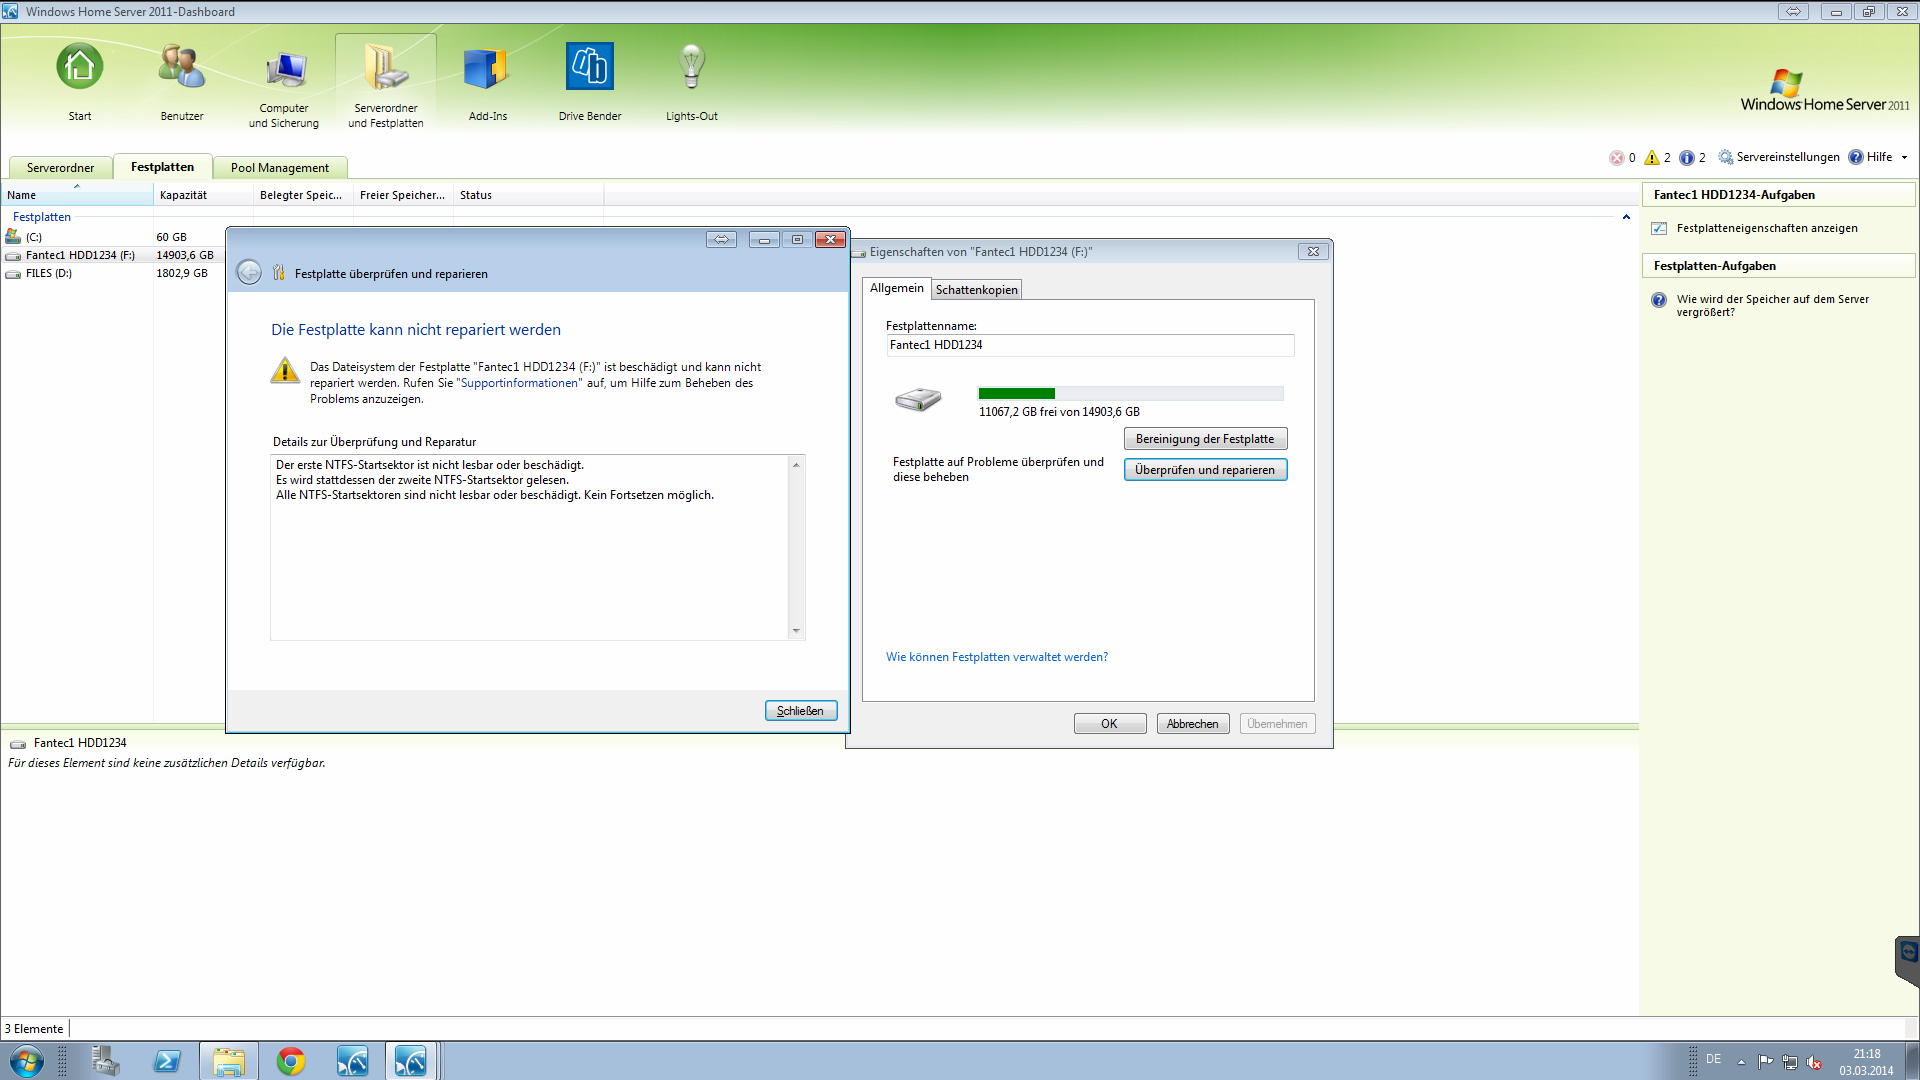Open the Add-Ins section
The height and width of the screenshot is (1080, 1920).
coord(488,82)
